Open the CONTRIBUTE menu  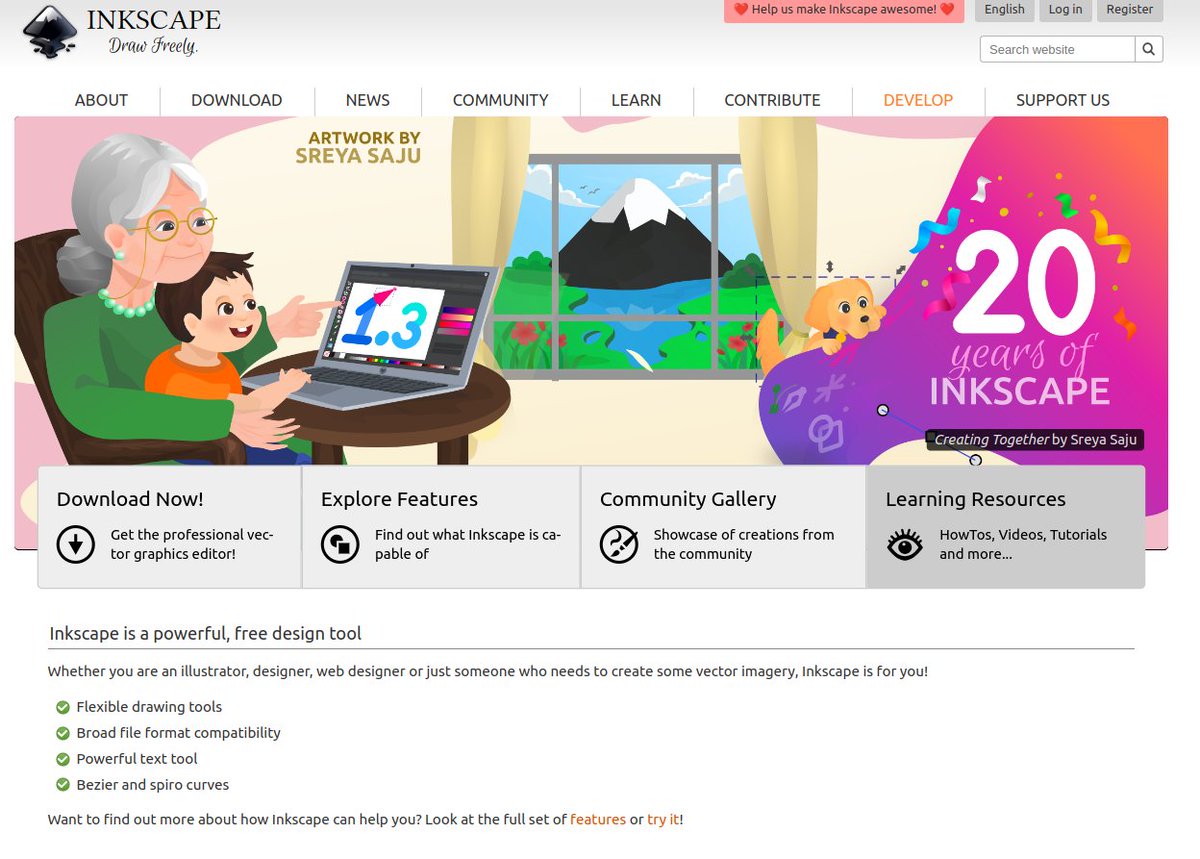772,100
